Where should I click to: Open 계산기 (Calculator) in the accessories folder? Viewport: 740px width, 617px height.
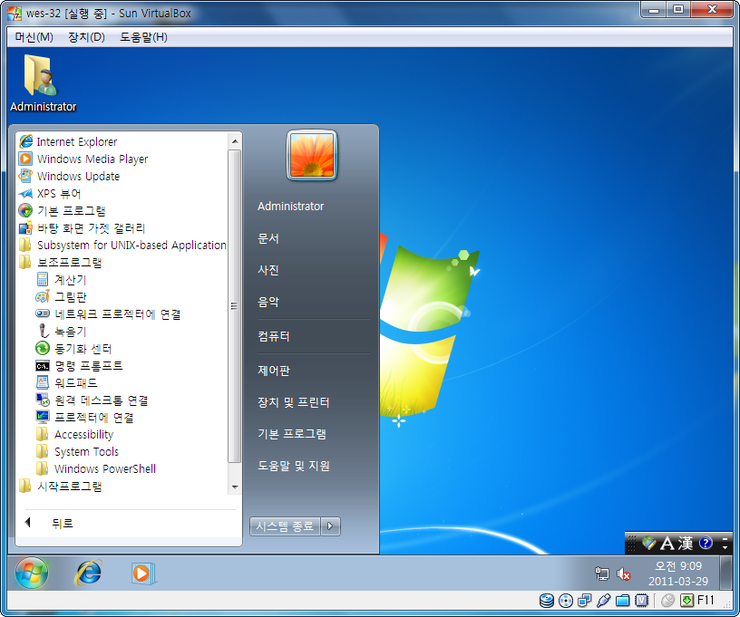[70, 280]
